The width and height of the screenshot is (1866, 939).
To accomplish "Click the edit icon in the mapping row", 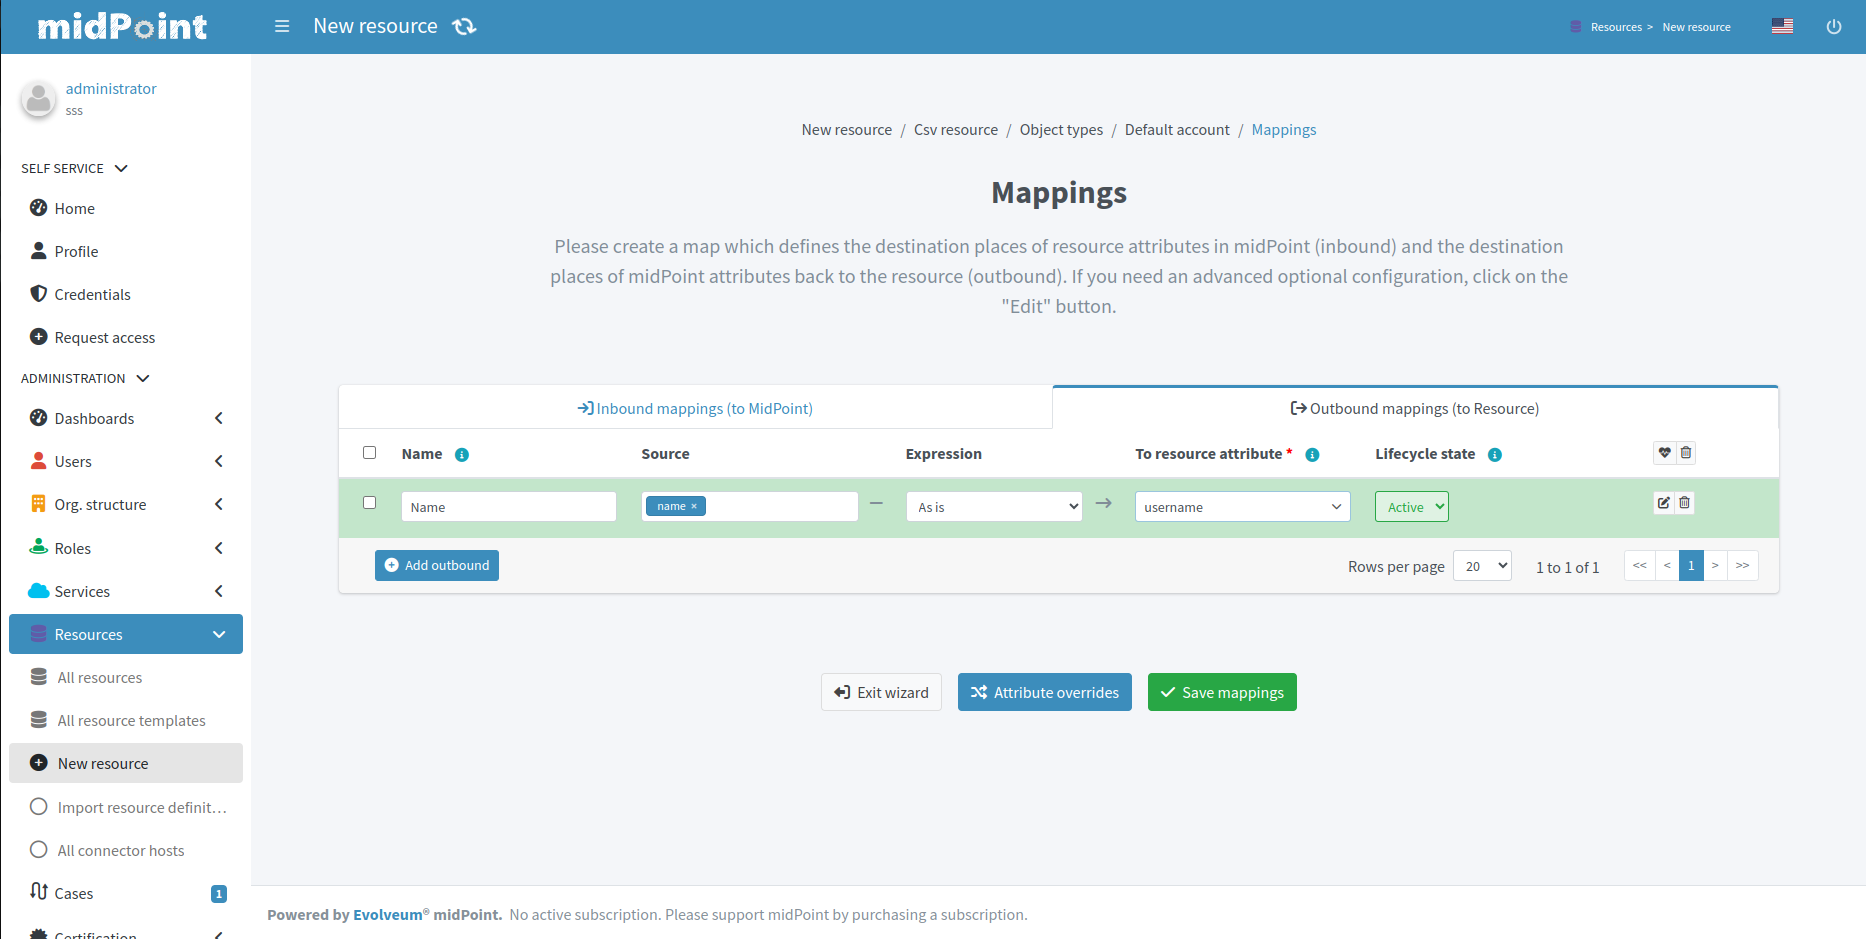I will pos(1663,503).
